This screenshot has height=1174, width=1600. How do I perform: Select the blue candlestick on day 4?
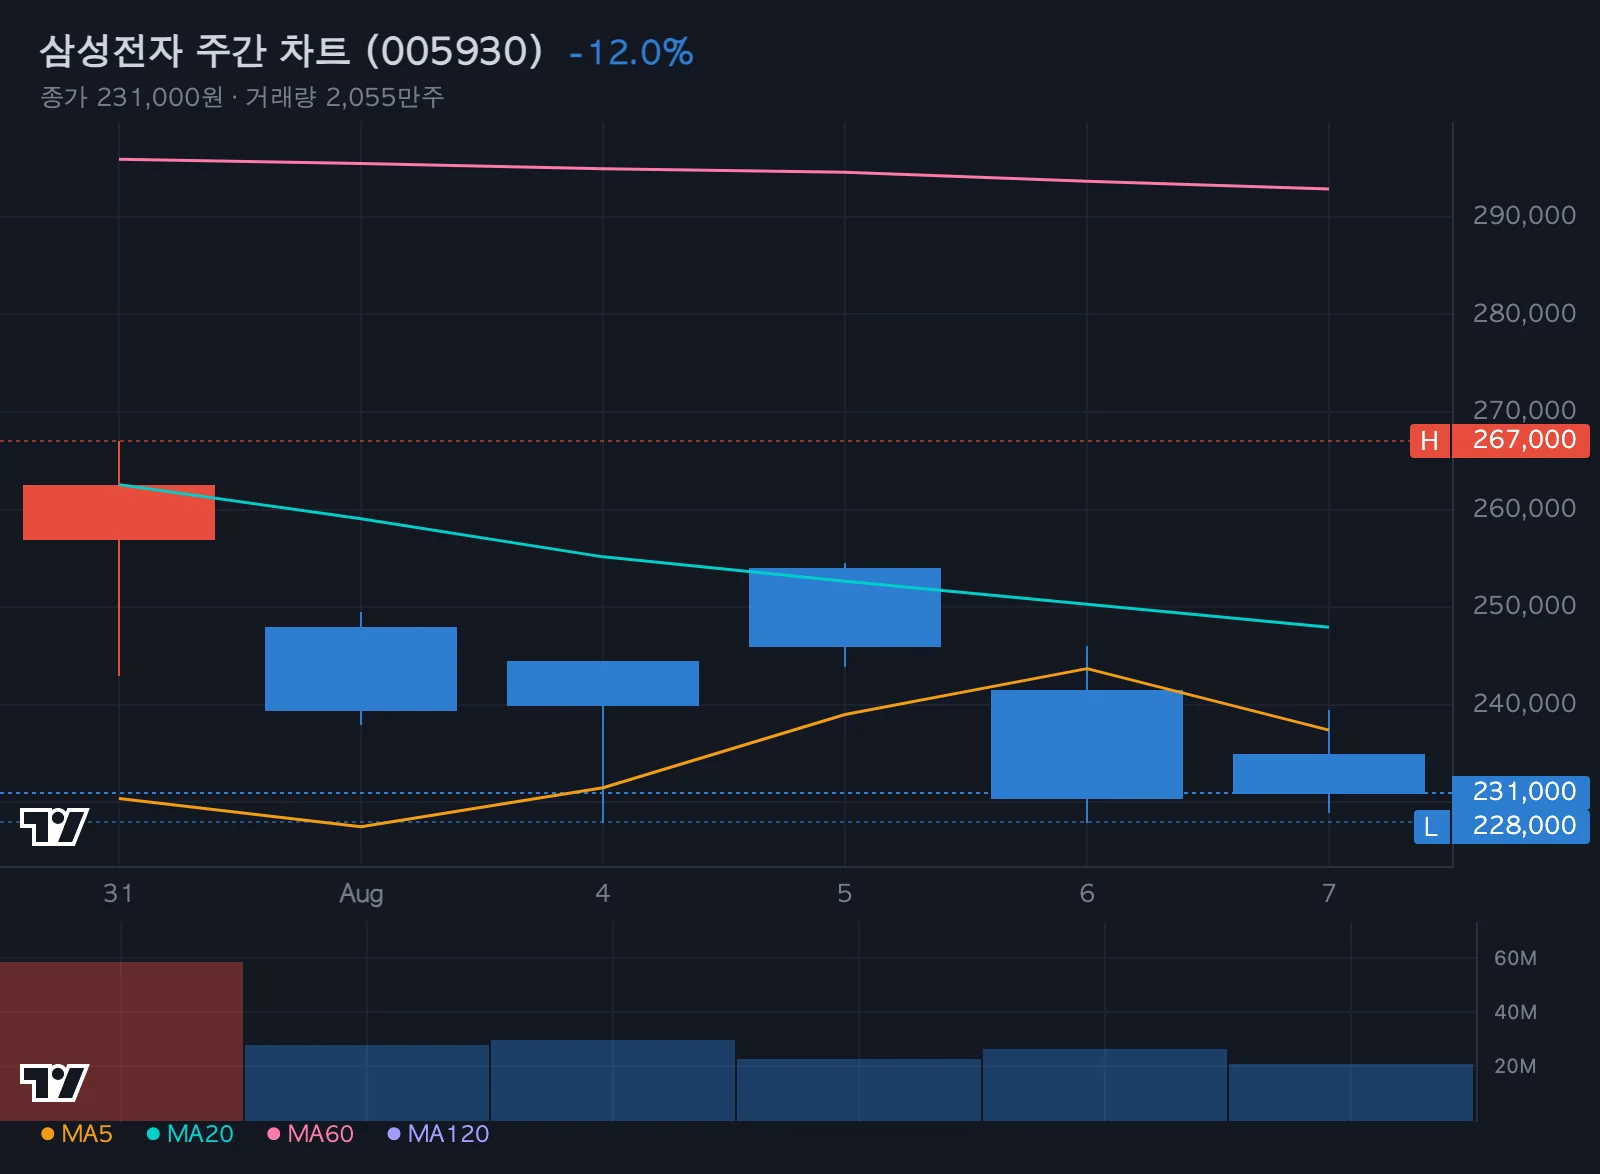[603, 683]
